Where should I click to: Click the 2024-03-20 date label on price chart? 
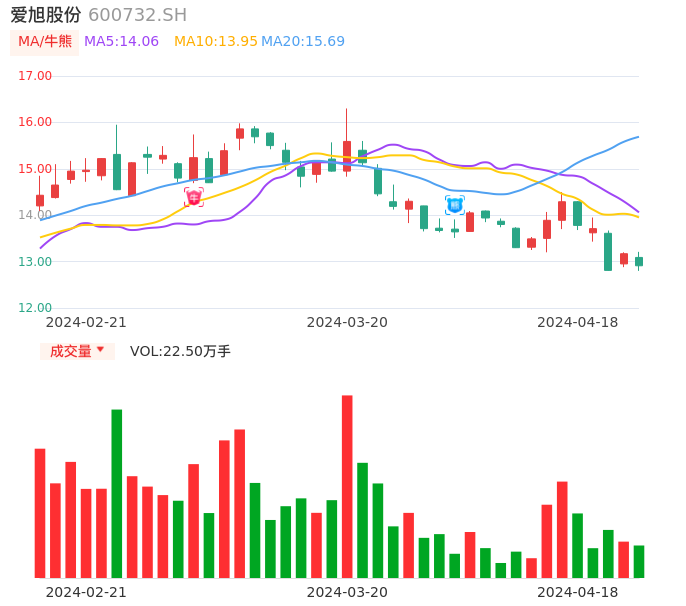tap(347, 322)
